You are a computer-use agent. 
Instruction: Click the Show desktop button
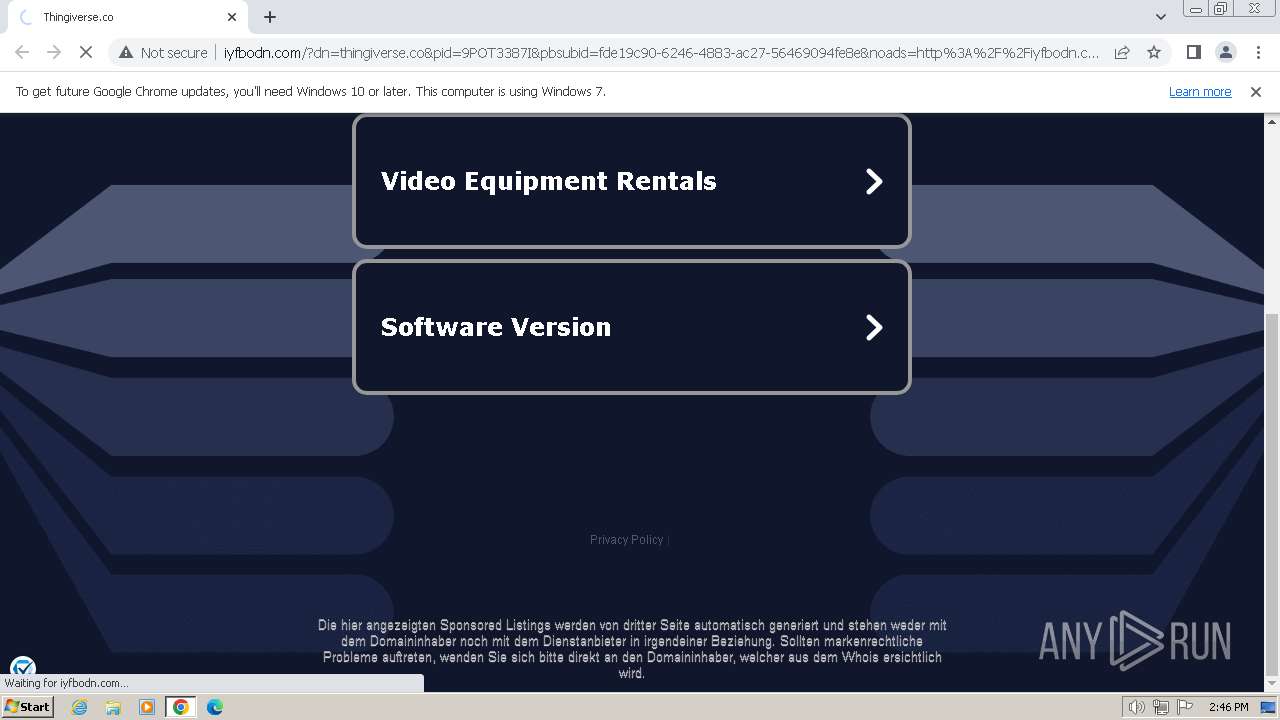point(1268,707)
